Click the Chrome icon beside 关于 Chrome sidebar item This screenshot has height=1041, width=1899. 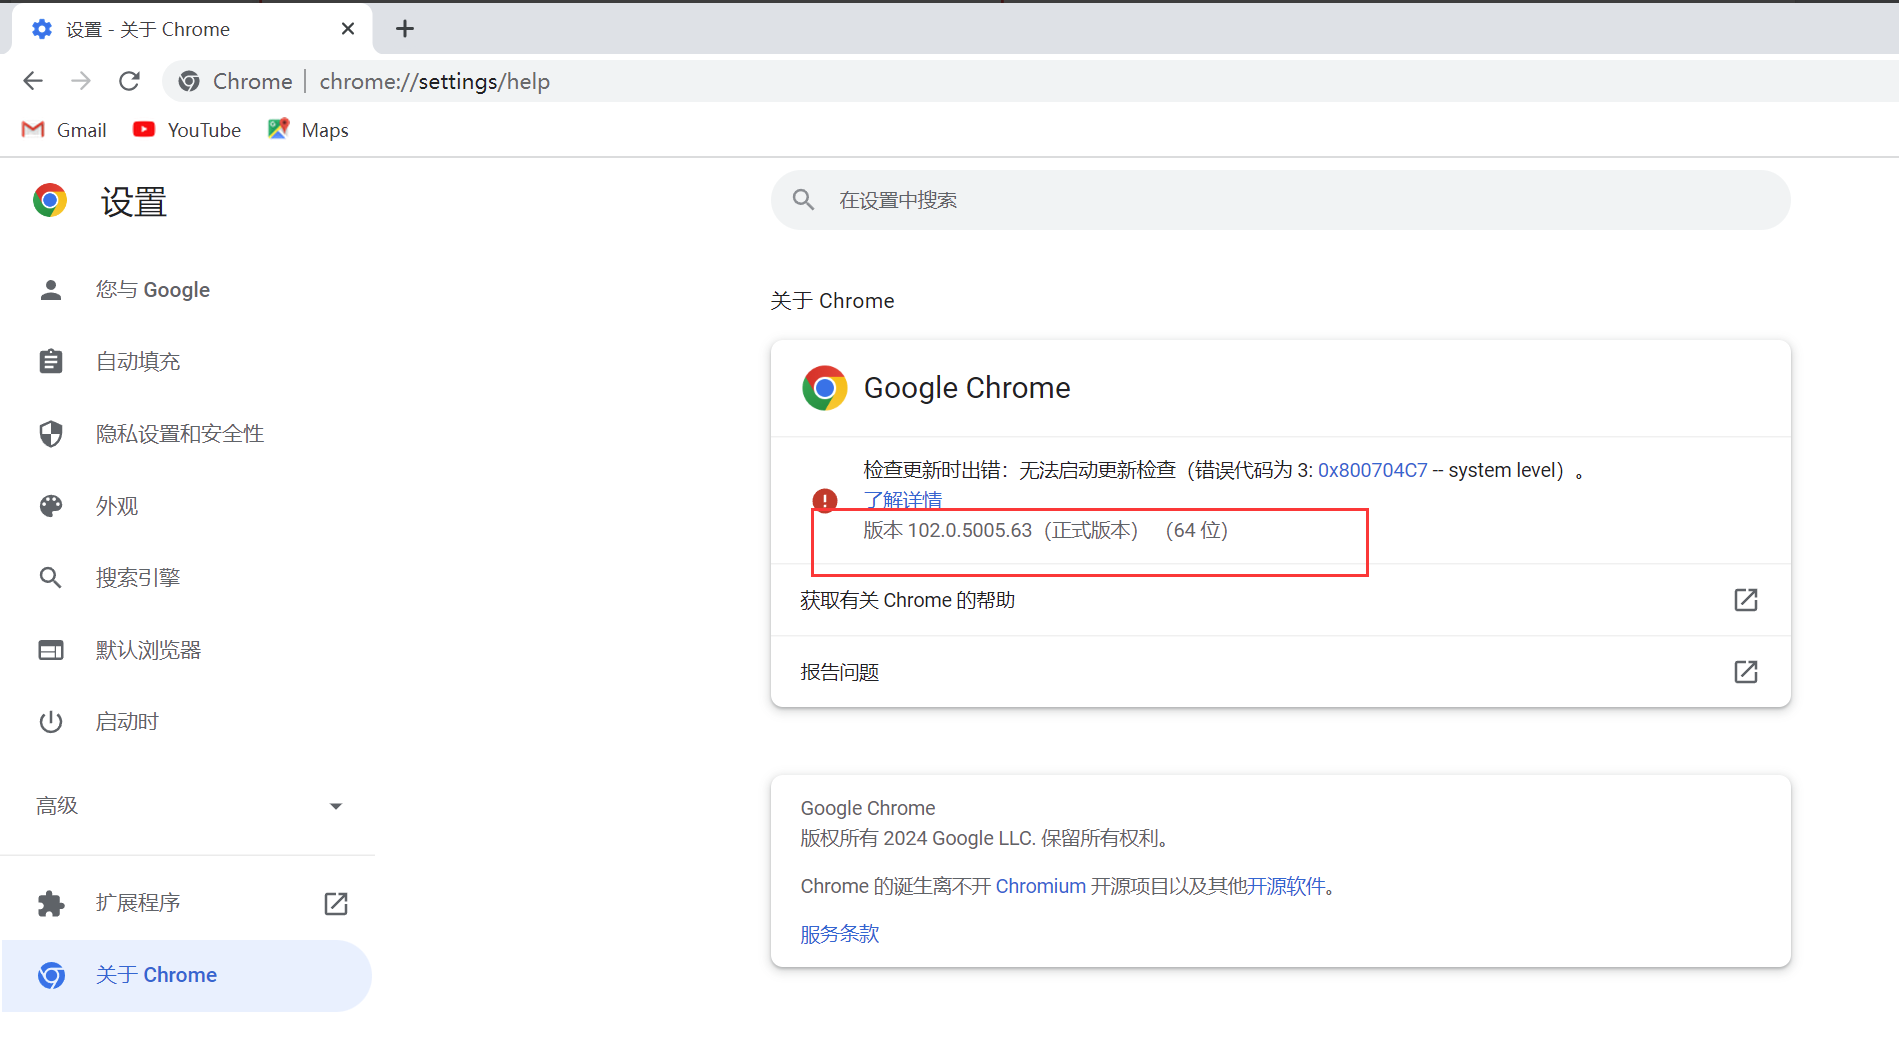point(51,975)
